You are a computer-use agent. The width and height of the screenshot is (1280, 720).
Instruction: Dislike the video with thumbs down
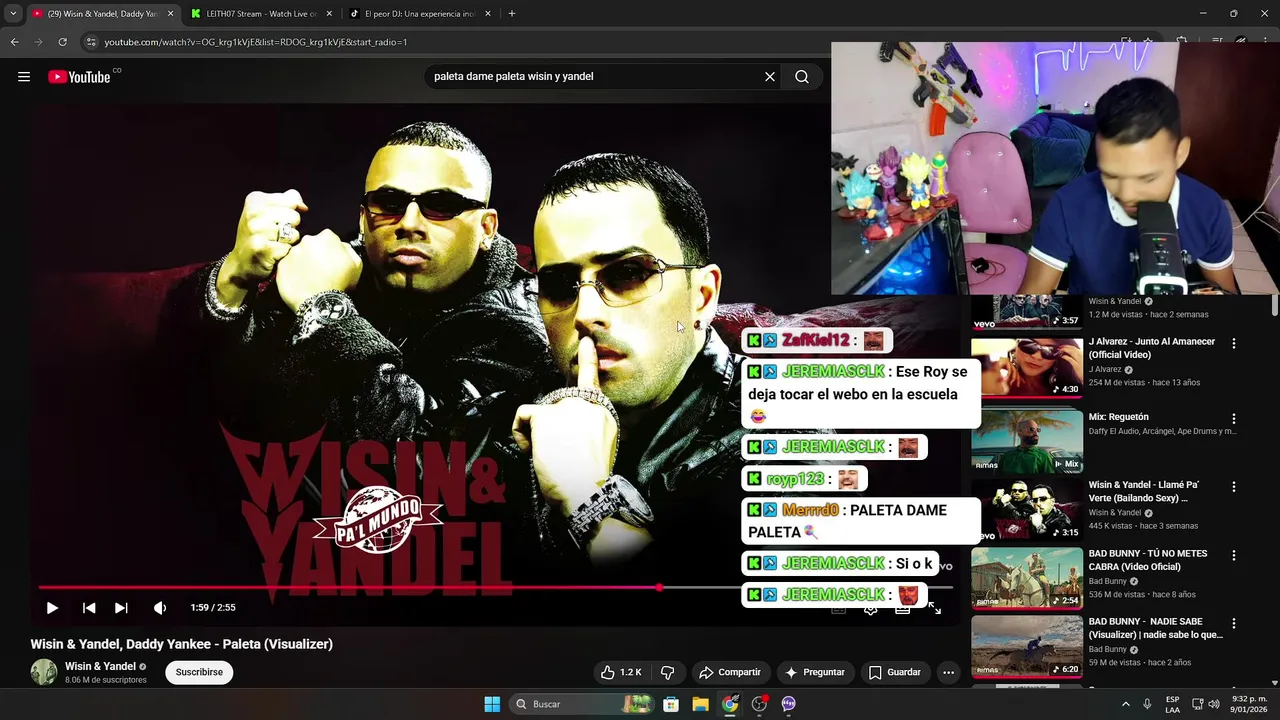[x=667, y=672]
